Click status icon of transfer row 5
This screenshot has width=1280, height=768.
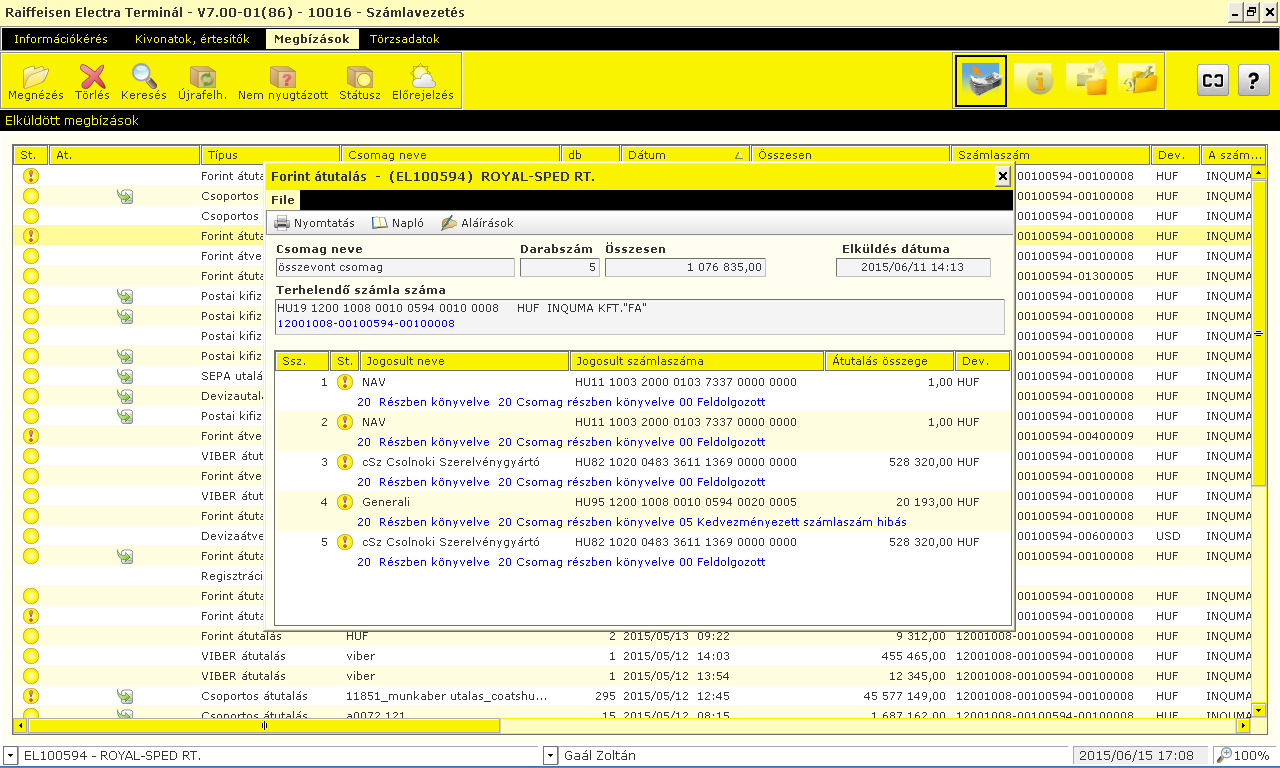pyautogui.click(x=345, y=542)
